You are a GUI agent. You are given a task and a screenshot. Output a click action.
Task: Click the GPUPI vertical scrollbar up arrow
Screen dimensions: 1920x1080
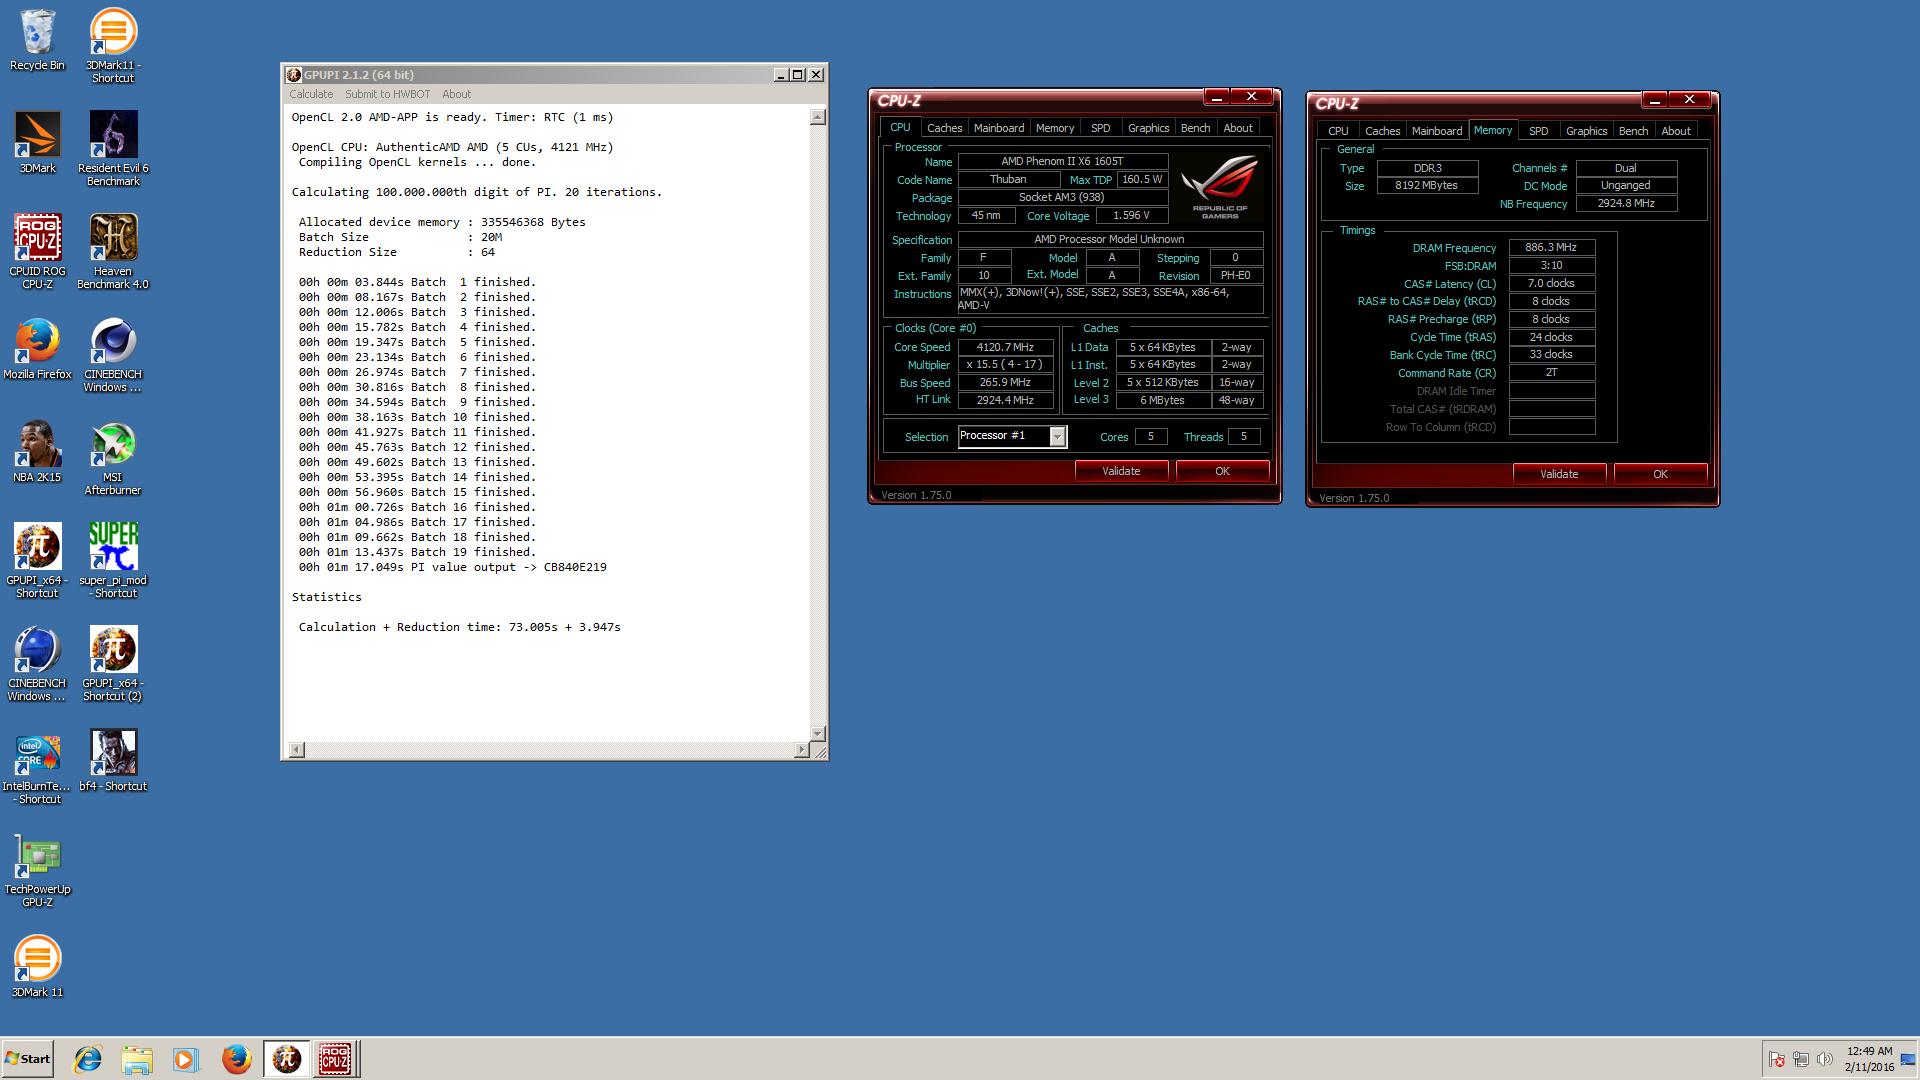click(x=818, y=117)
